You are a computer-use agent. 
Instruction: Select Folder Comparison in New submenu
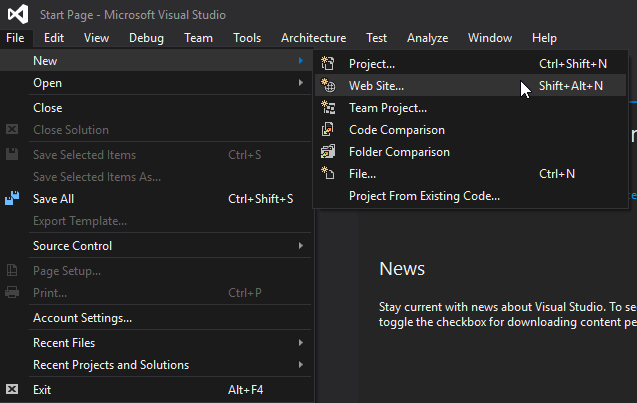point(470,152)
